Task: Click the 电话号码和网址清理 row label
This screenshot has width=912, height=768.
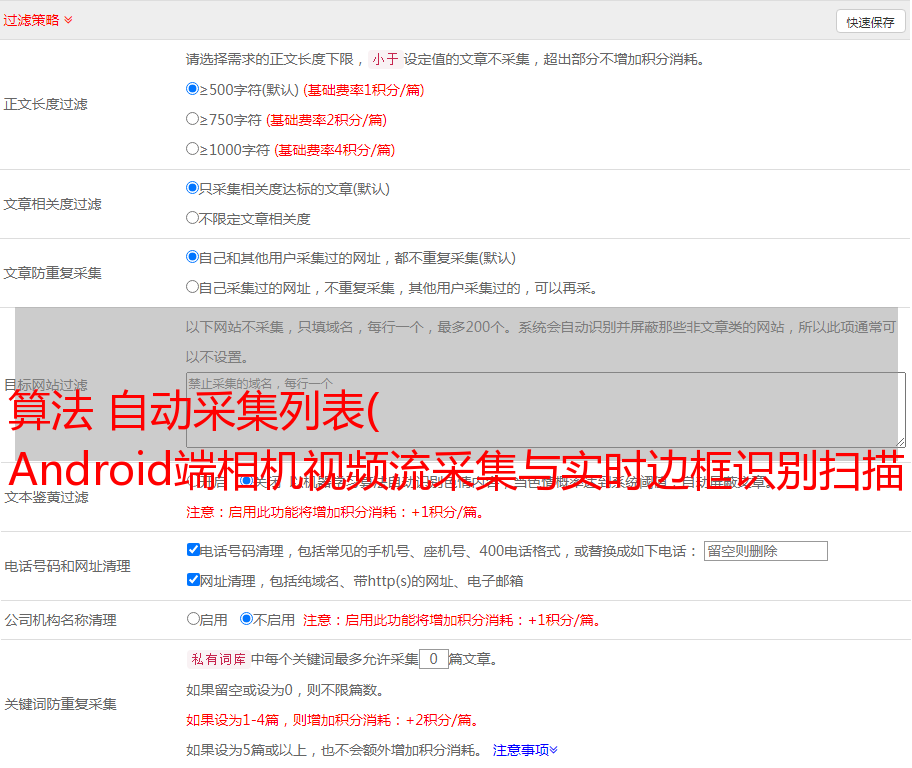Action: [67, 566]
